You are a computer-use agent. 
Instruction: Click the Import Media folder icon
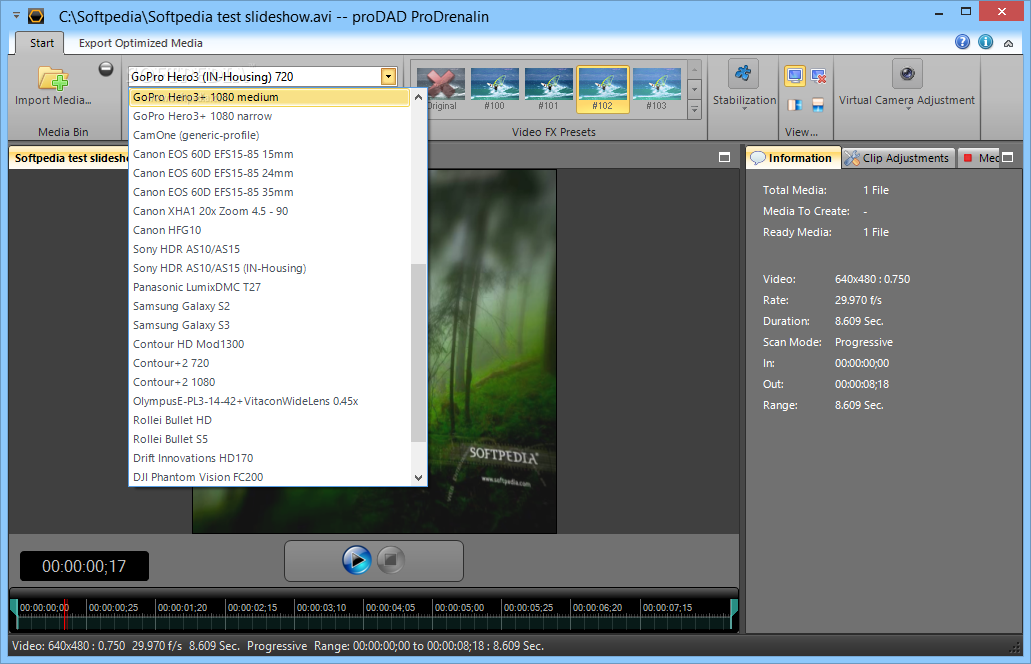(53, 78)
